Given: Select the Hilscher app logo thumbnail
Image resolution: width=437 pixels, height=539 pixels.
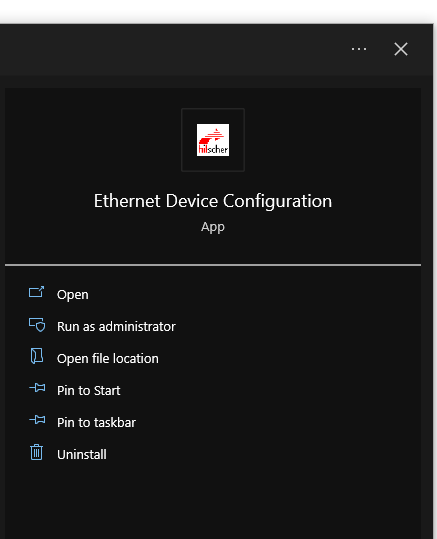Looking at the screenshot, I should (x=213, y=140).
